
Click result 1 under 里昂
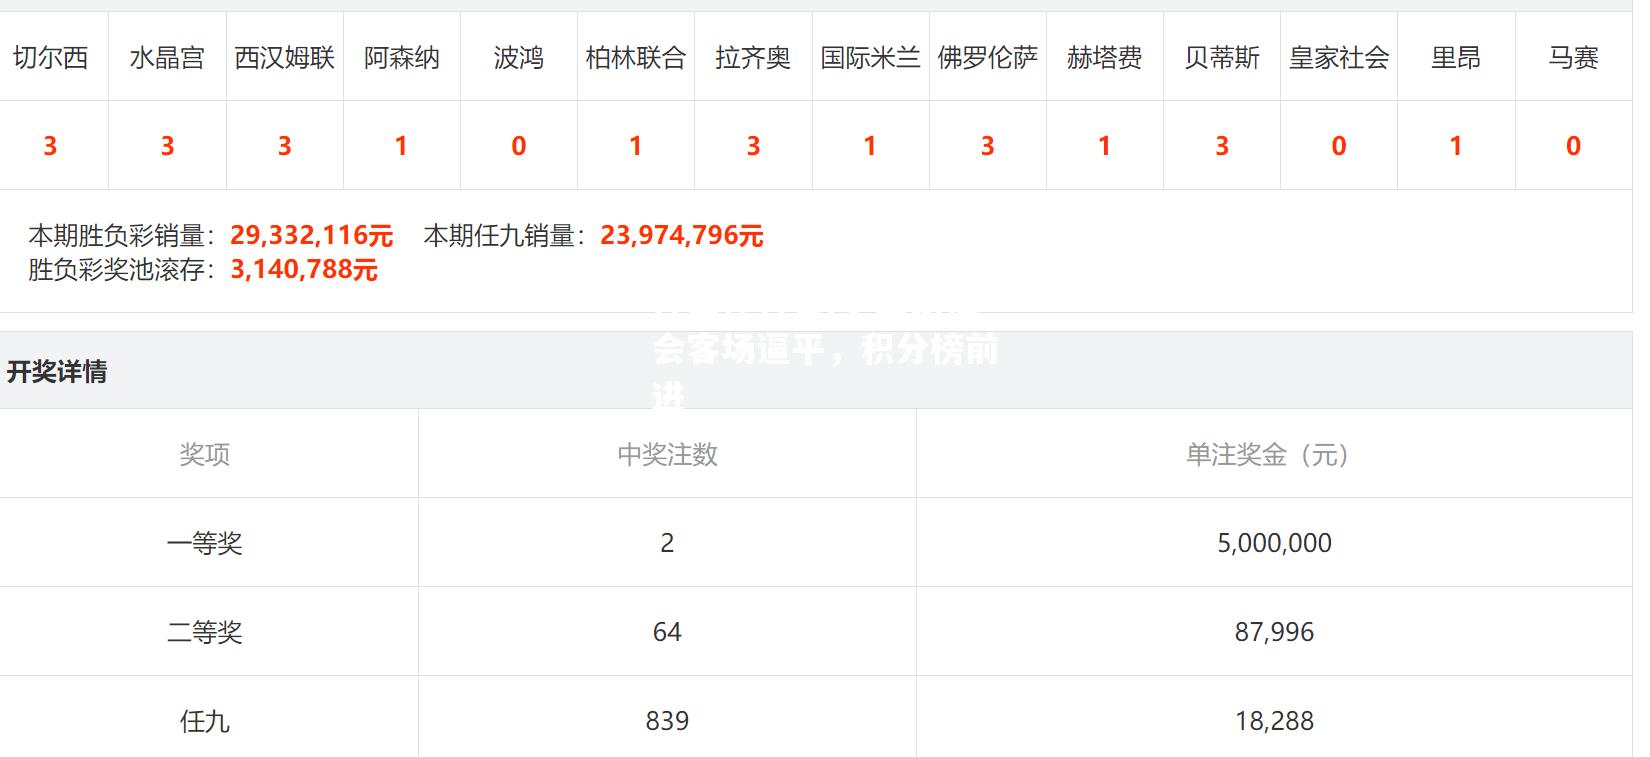coord(1456,146)
